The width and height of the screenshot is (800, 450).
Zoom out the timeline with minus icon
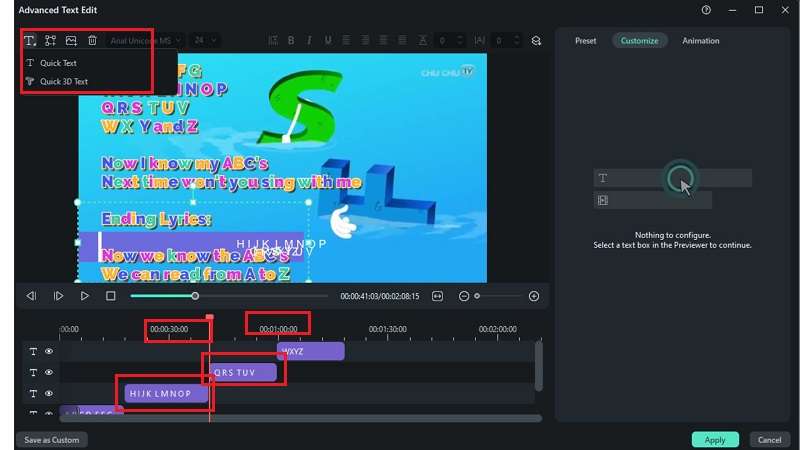[x=463, y=296]
